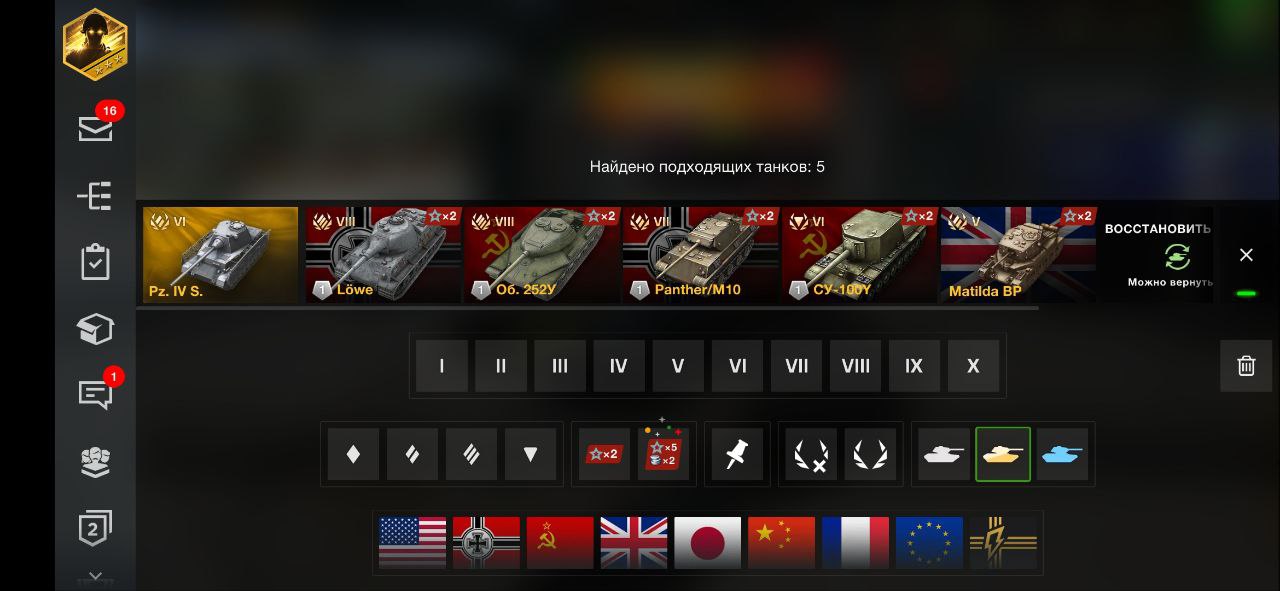Select the Löwe tank thumbnail
The height and width of the screenshot is (591, 1280).
[382, 255]
